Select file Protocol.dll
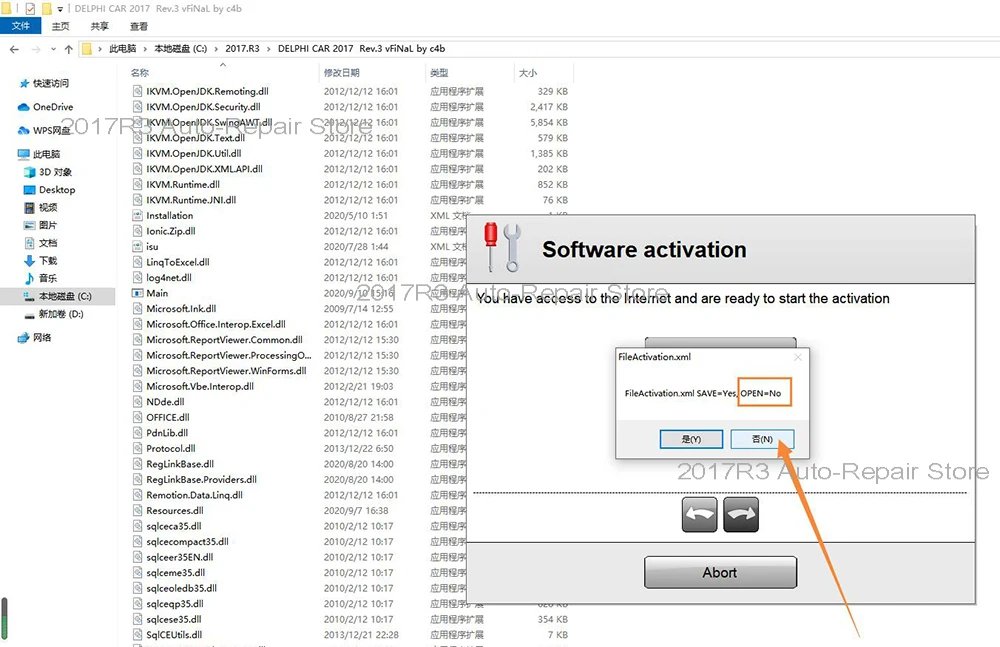Screen dimensions: 1000x647 [171, 449]
